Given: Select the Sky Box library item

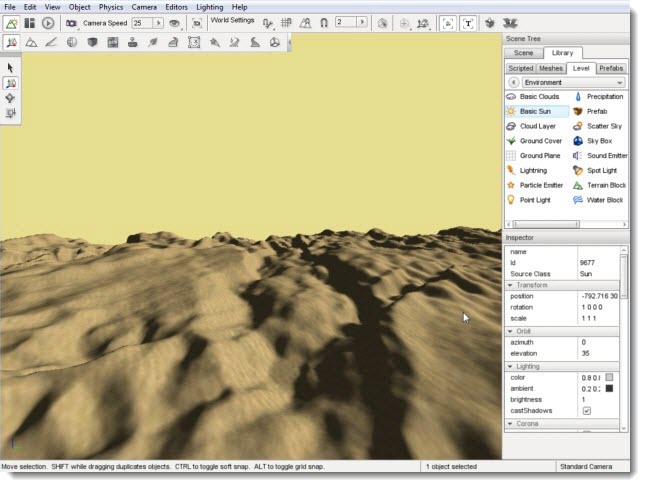Looking at the screenshot, I should pyautogui.click(x=598, y=141).
